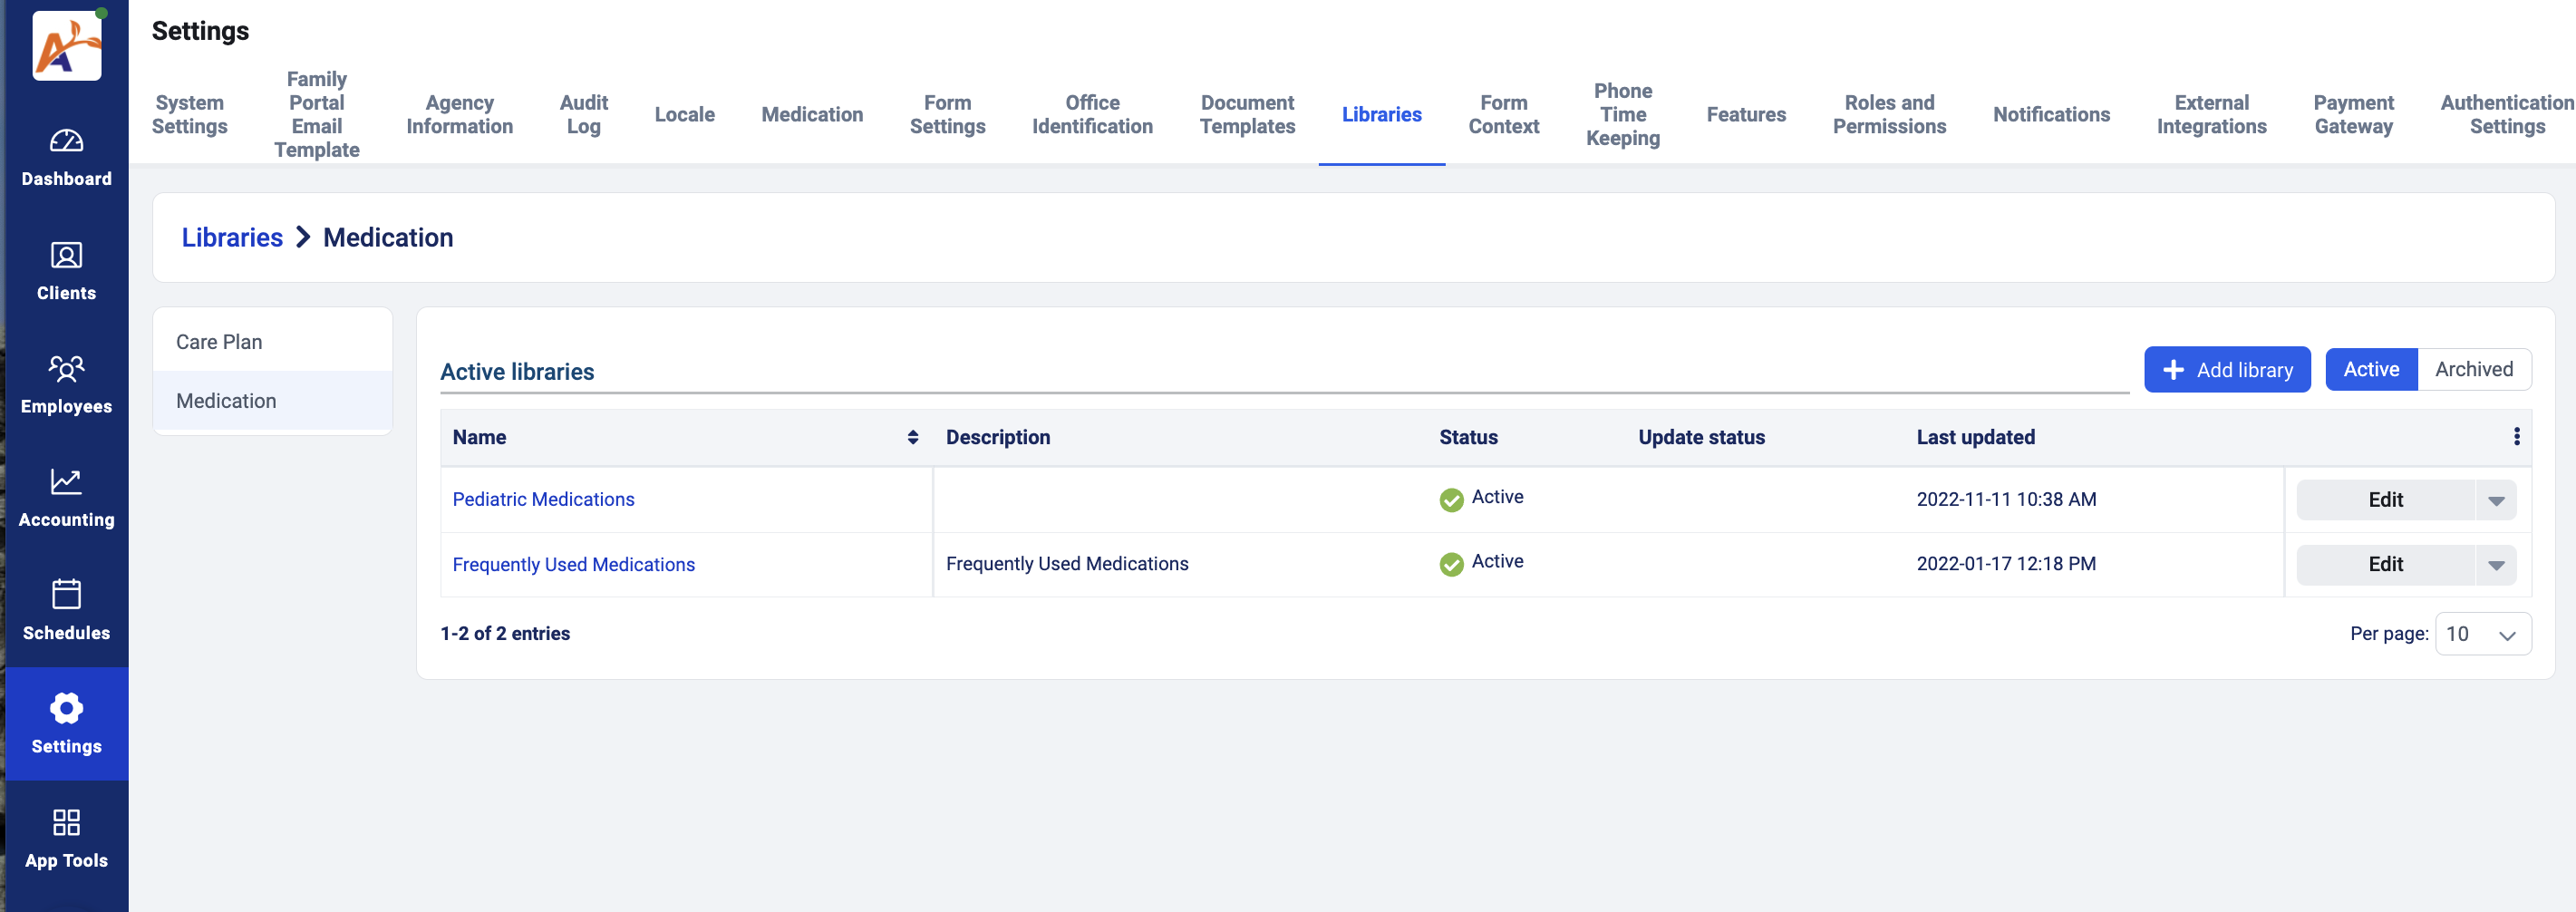Image resolution: width=2576 pixels, height=912 pixels.
Task: Open the Dashboard gauge icon
Action: (66, 142)
